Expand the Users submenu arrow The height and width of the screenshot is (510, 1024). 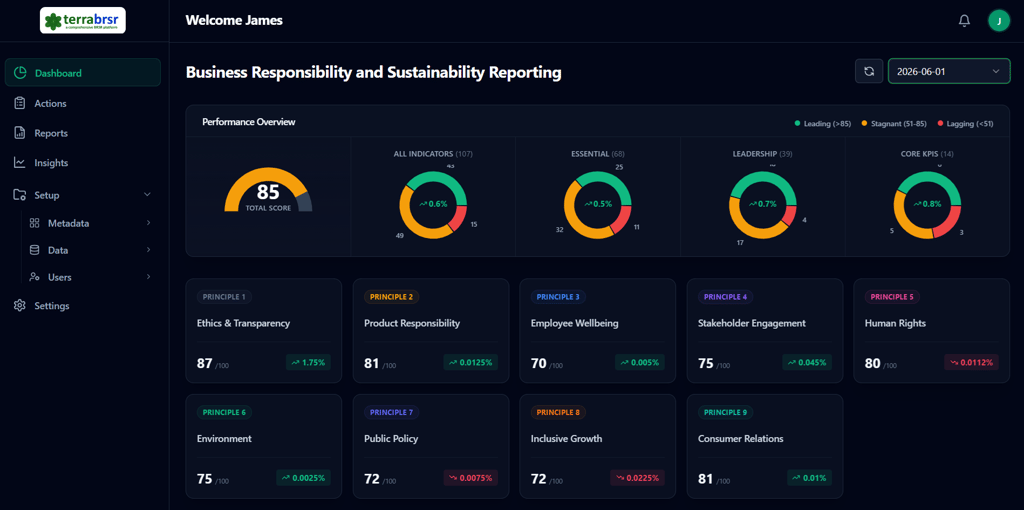click(148, 277)
